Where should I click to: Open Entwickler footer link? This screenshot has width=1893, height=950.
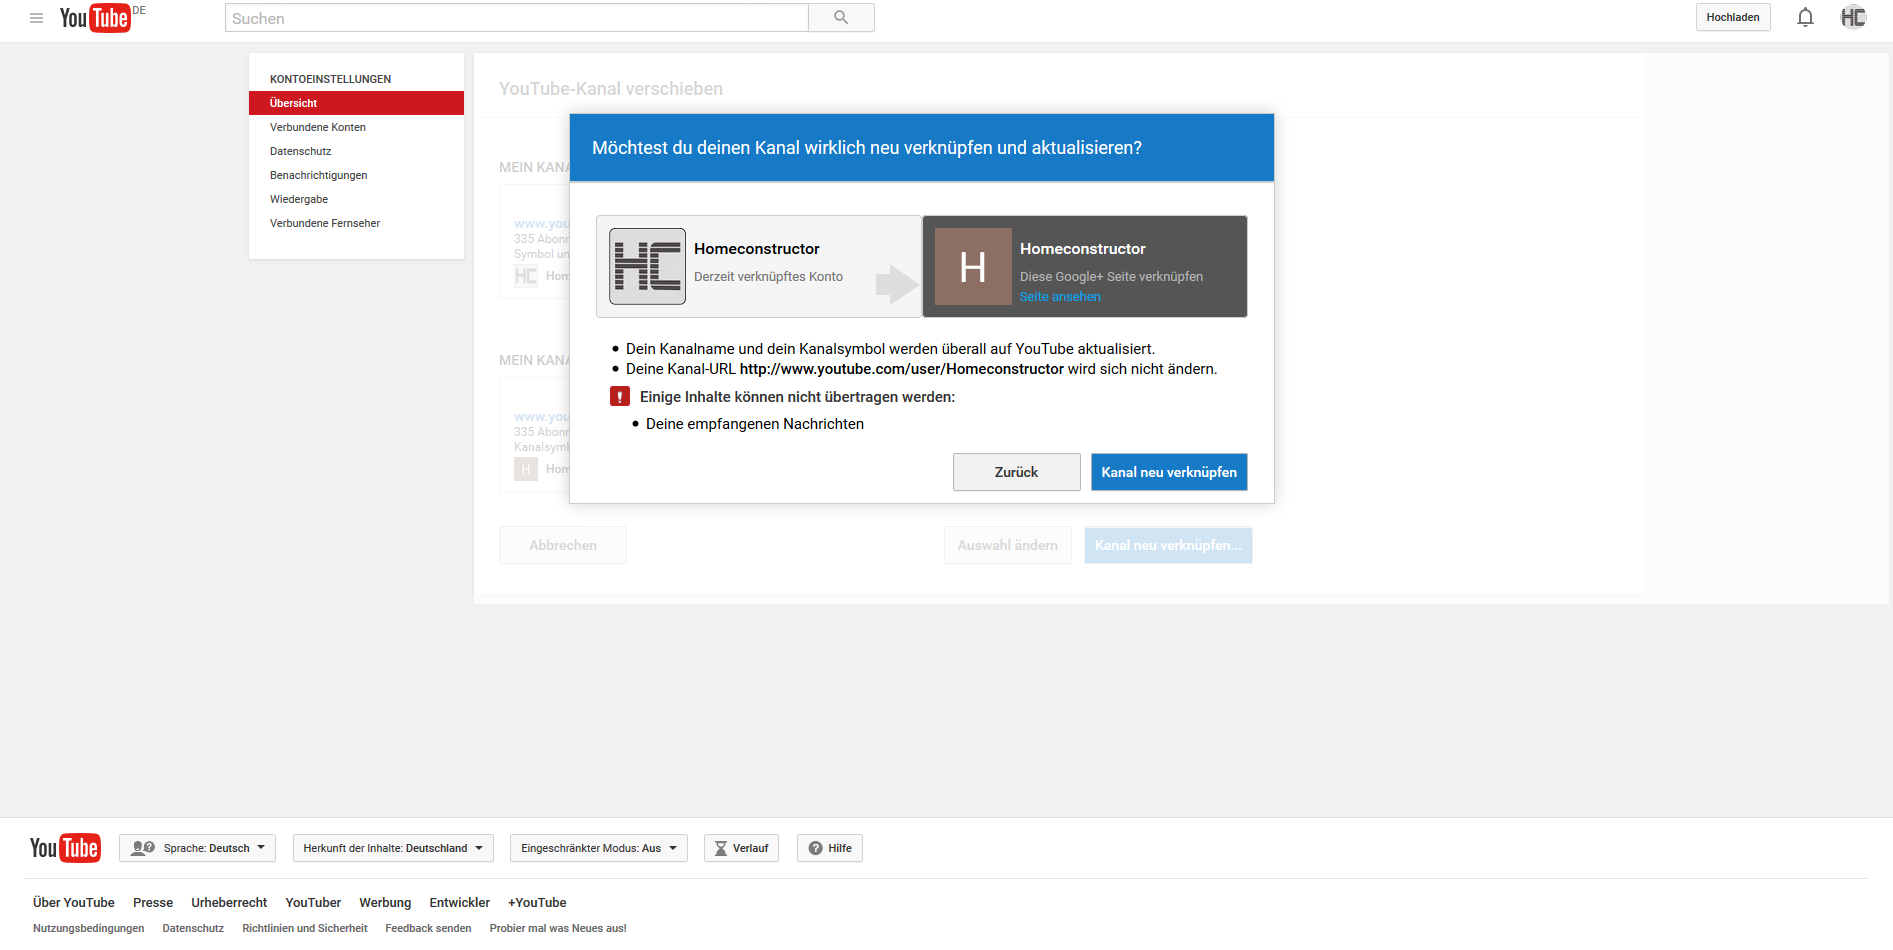[x=460, y=902]
